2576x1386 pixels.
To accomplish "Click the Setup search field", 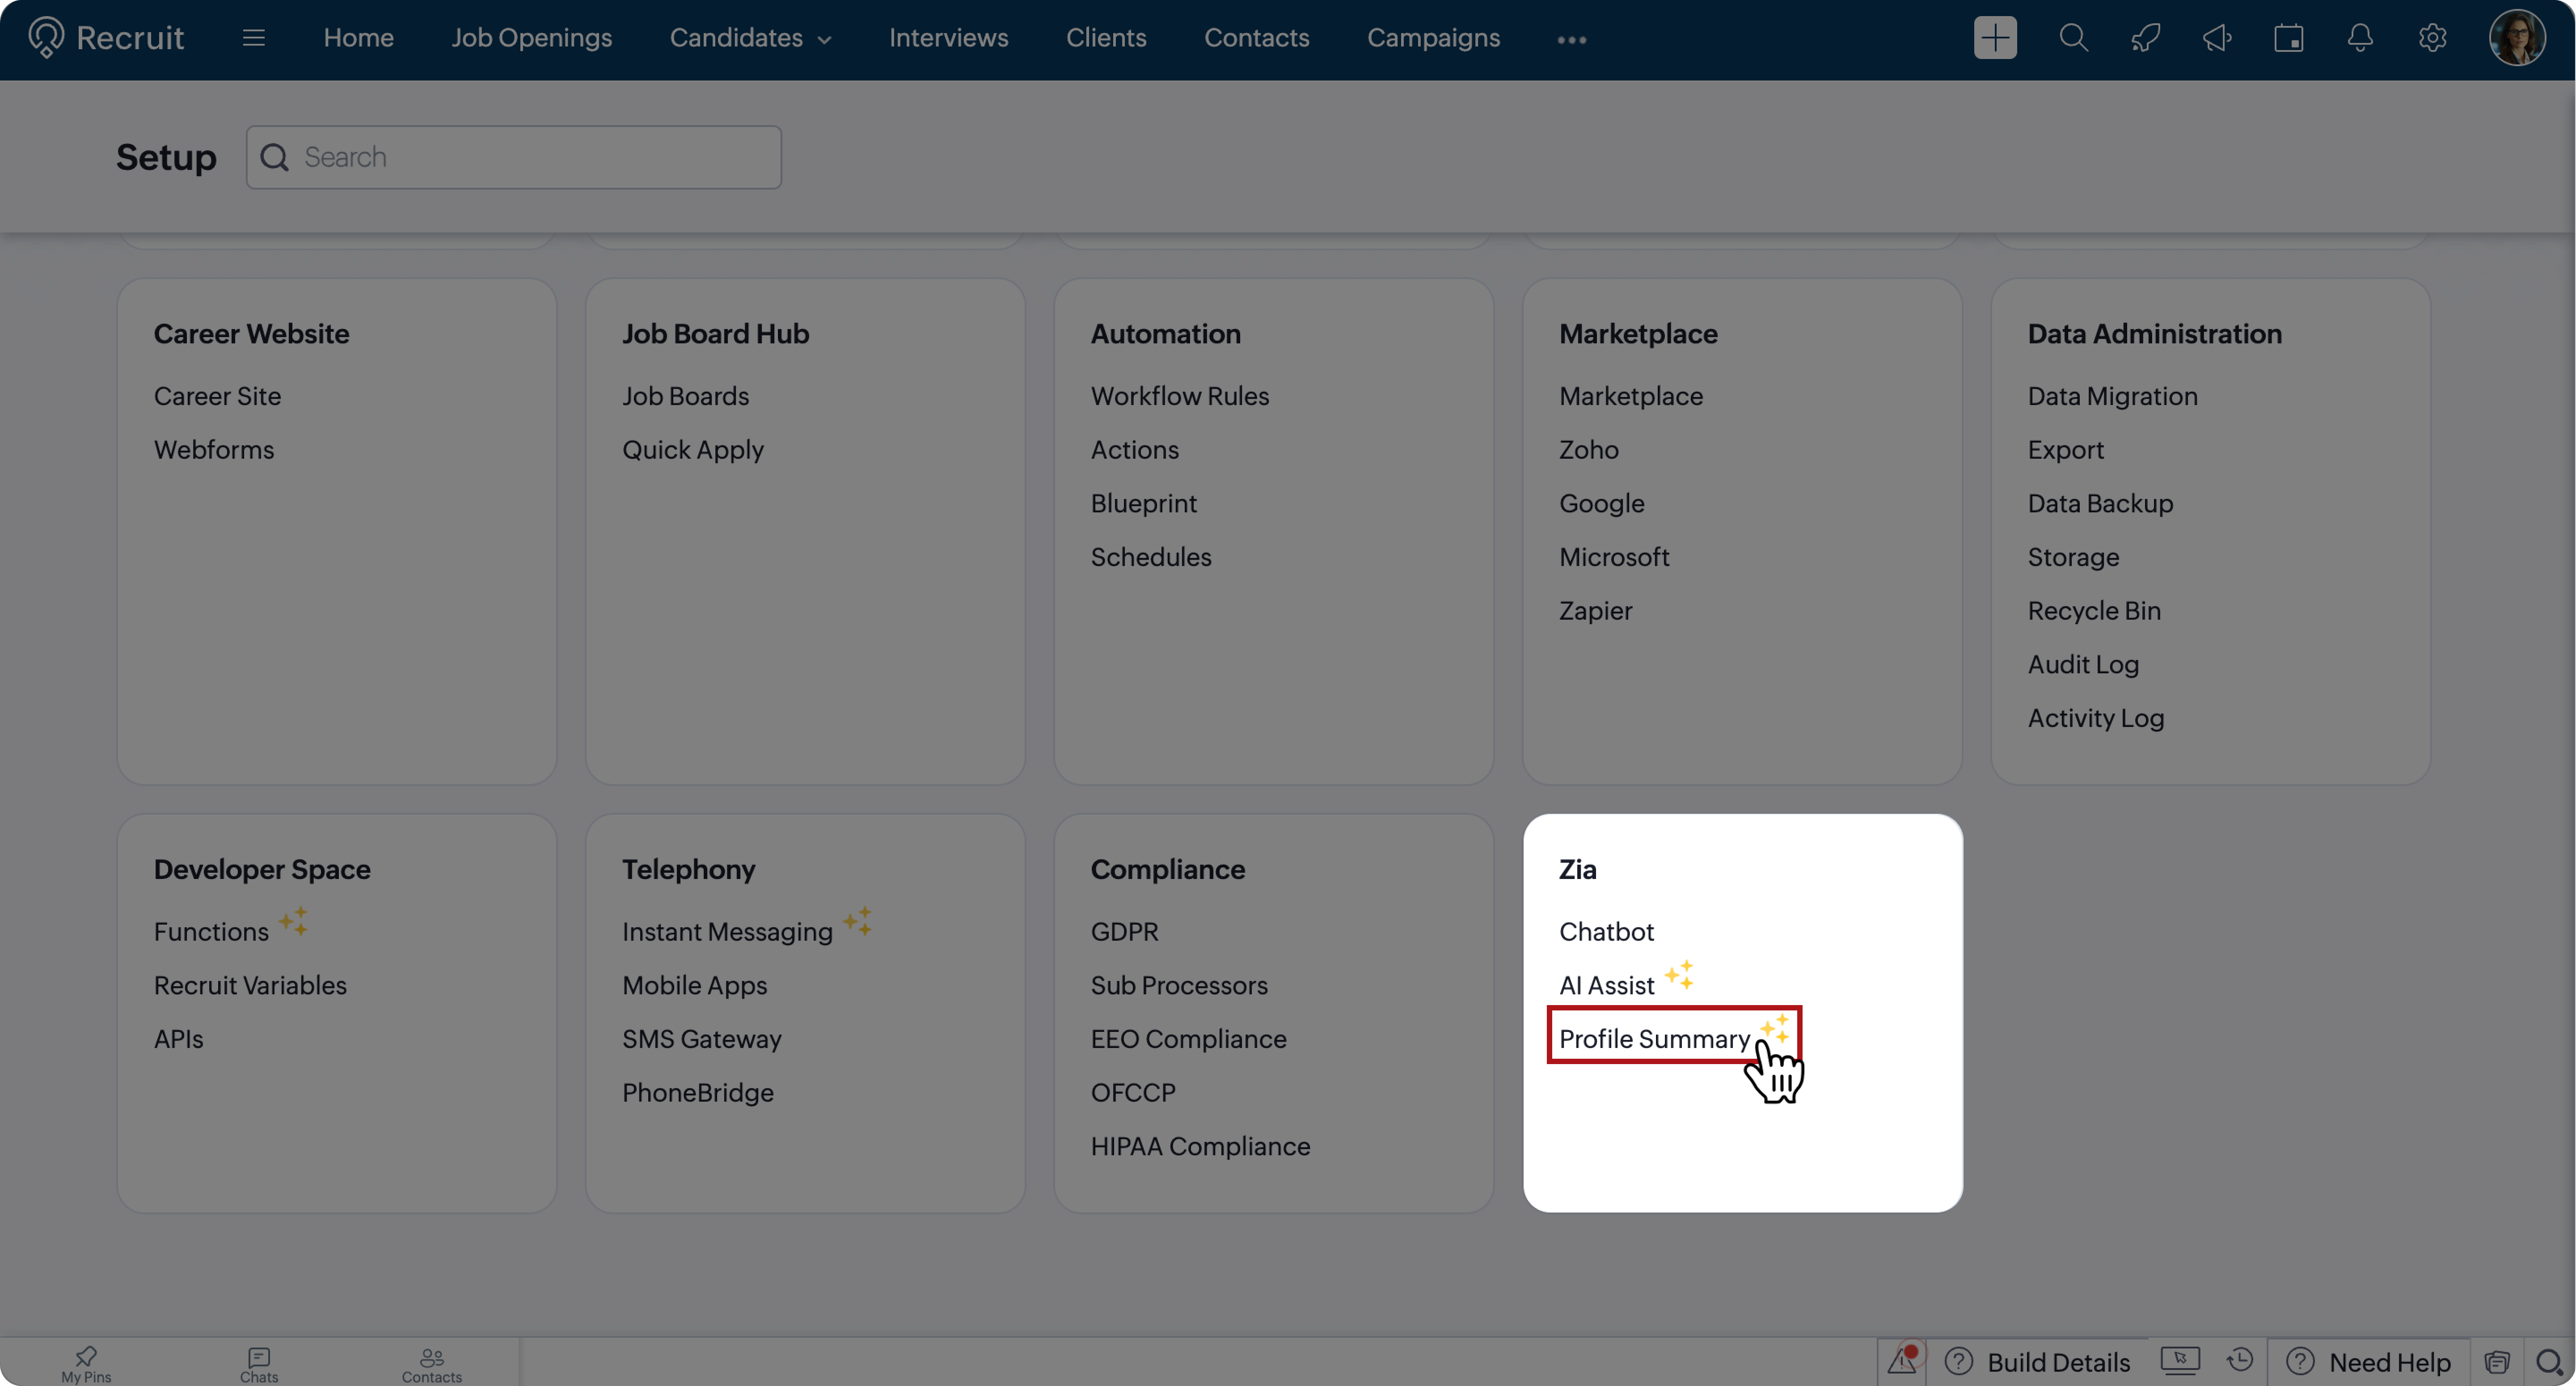I will pyautogui.click(x=514, y=157).
